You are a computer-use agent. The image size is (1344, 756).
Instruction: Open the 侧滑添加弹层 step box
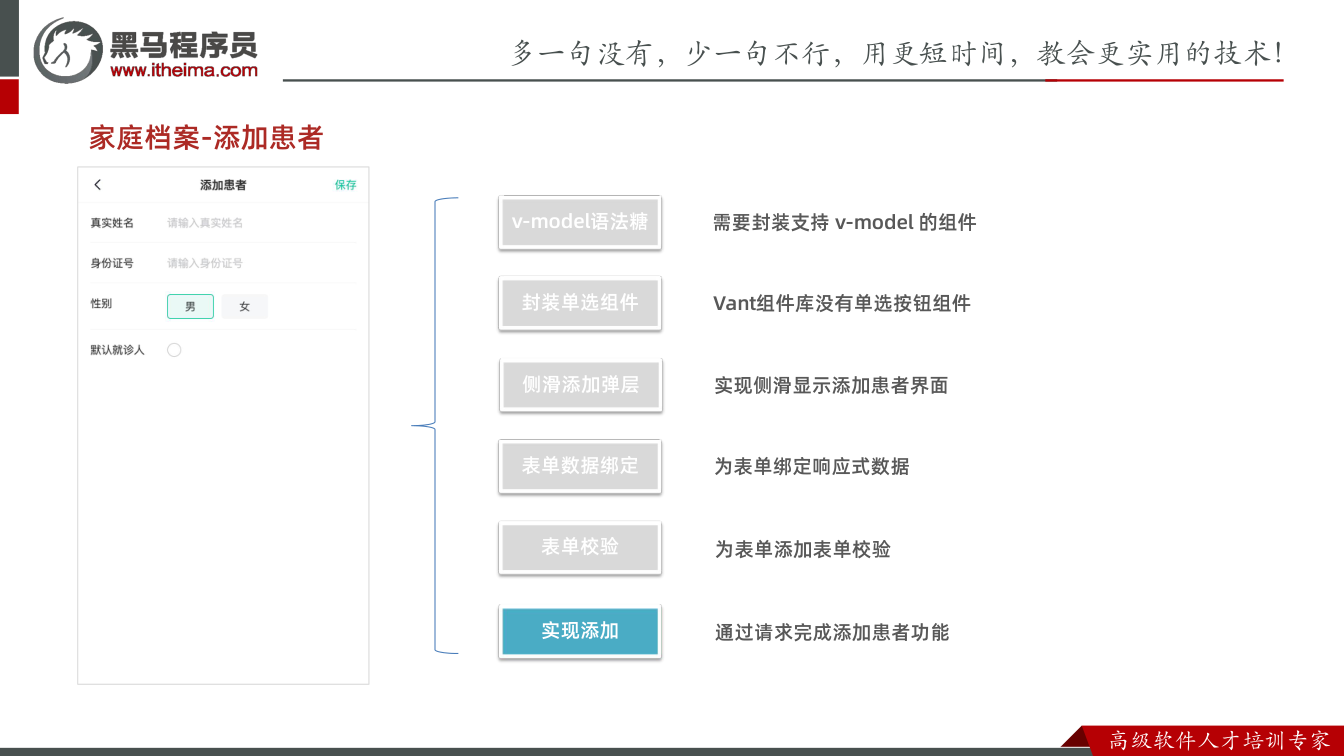(580, 385)
